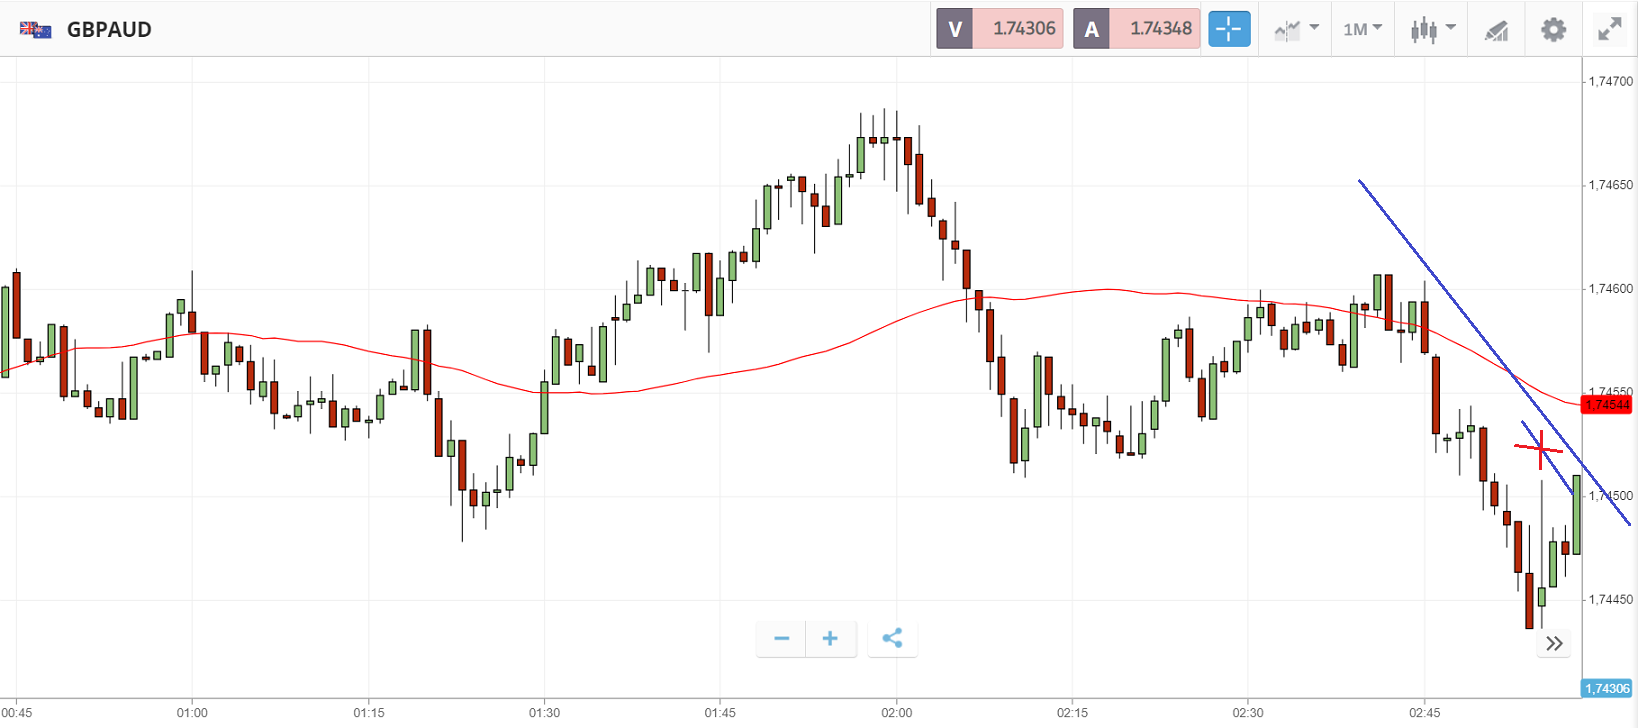
Task: Click the 1.74650 price axis label
Action: [1610, 185]
